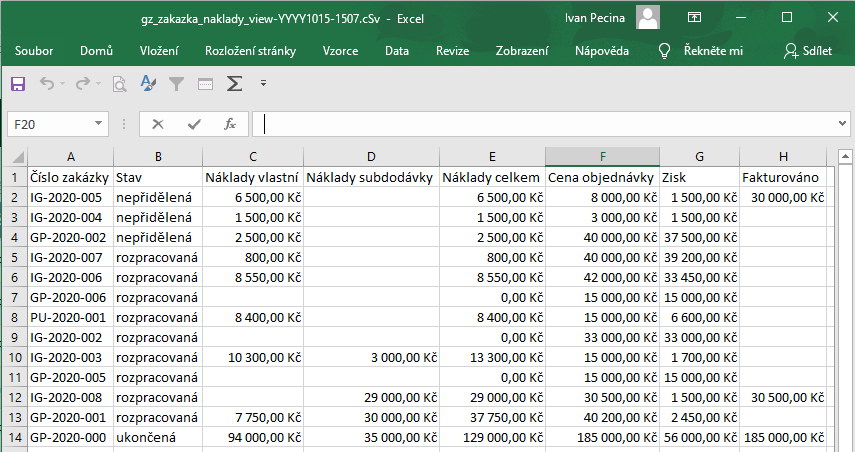
Task: Click the Ivan Pecina account avatar
Action: coord(648,18)
